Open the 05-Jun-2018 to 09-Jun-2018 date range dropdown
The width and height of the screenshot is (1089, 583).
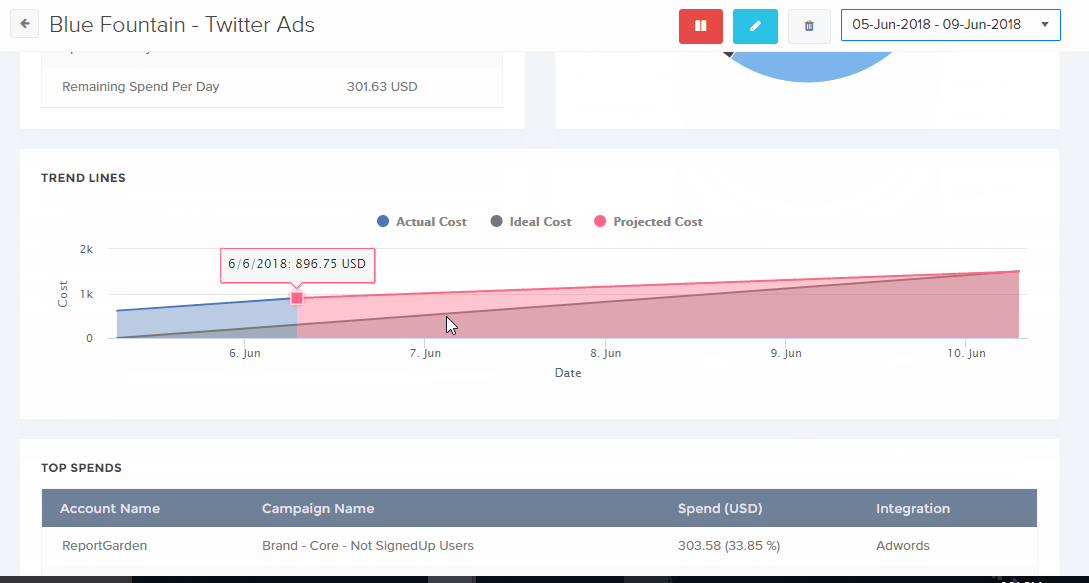click(950, 25)
